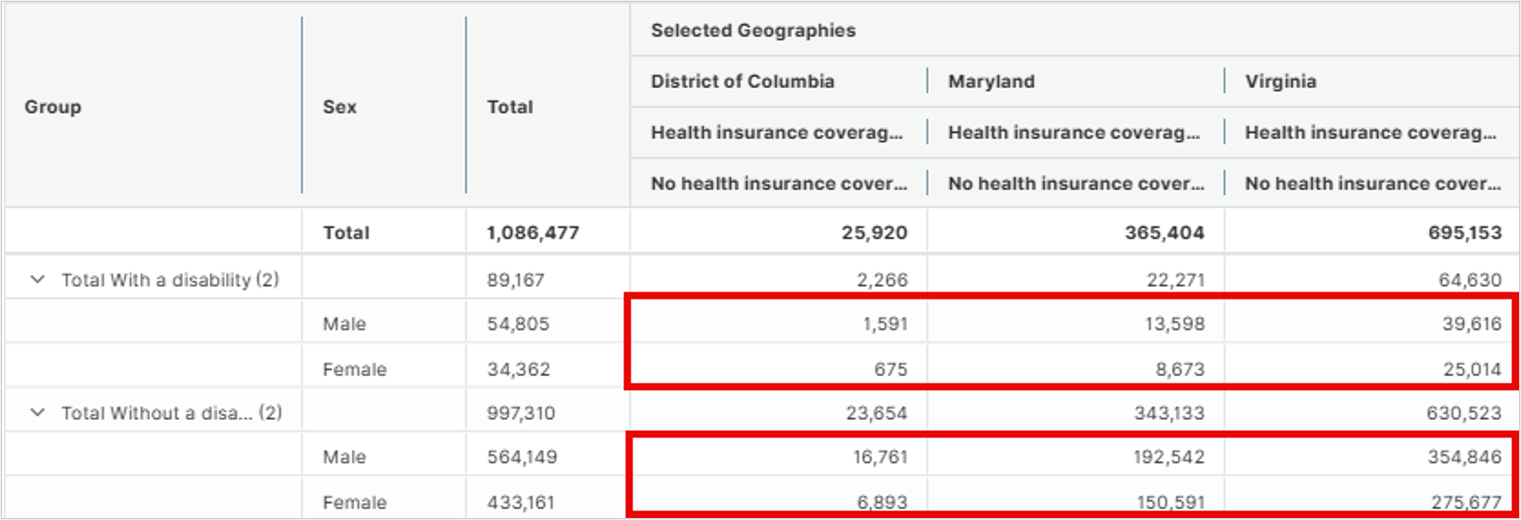This screenshot has height=520, width=1521.
Task: Select Maryland male without disability value 192,542
Action: click(1173, 457)
